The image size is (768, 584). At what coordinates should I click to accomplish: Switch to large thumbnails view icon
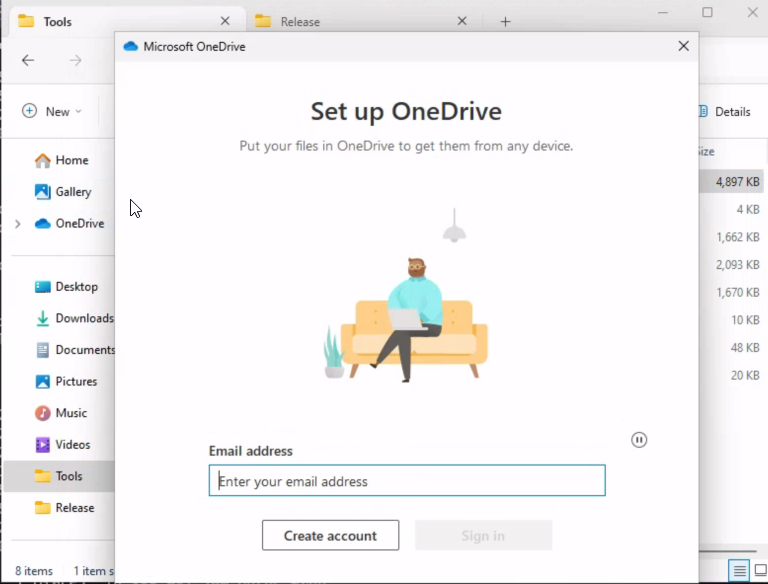(761, 570)
